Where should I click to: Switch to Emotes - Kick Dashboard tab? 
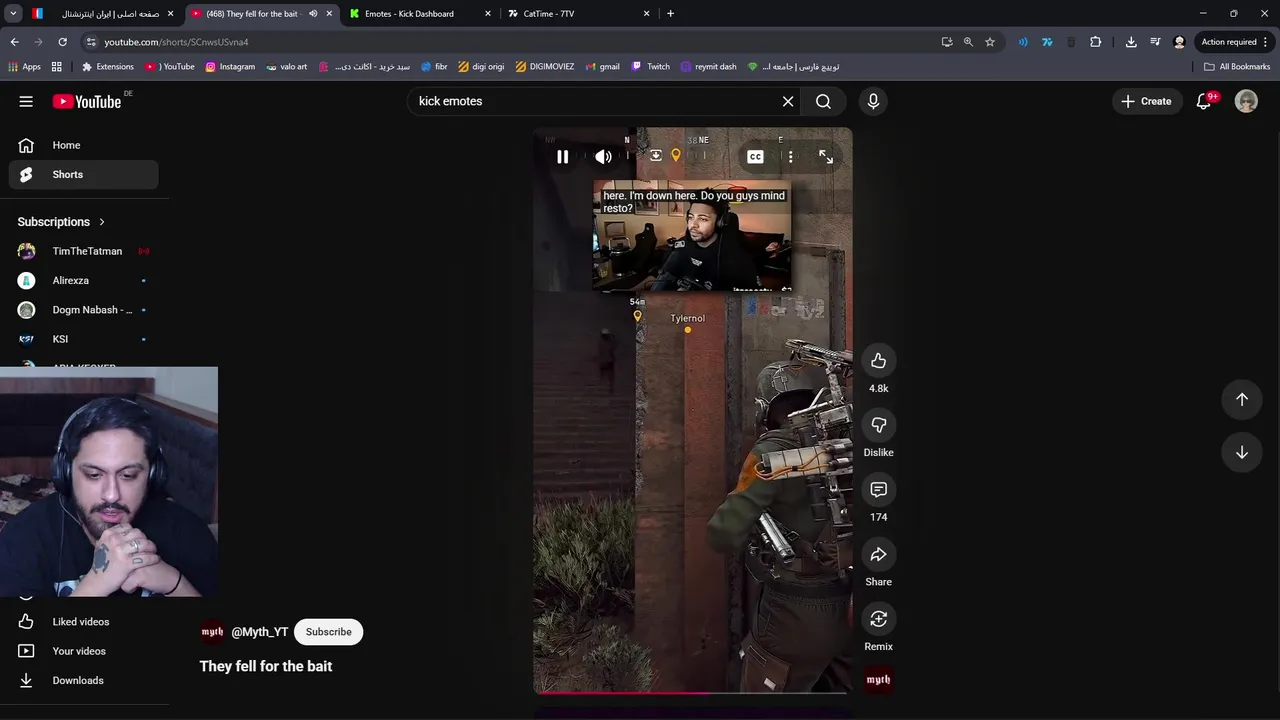tap(418, 14)
